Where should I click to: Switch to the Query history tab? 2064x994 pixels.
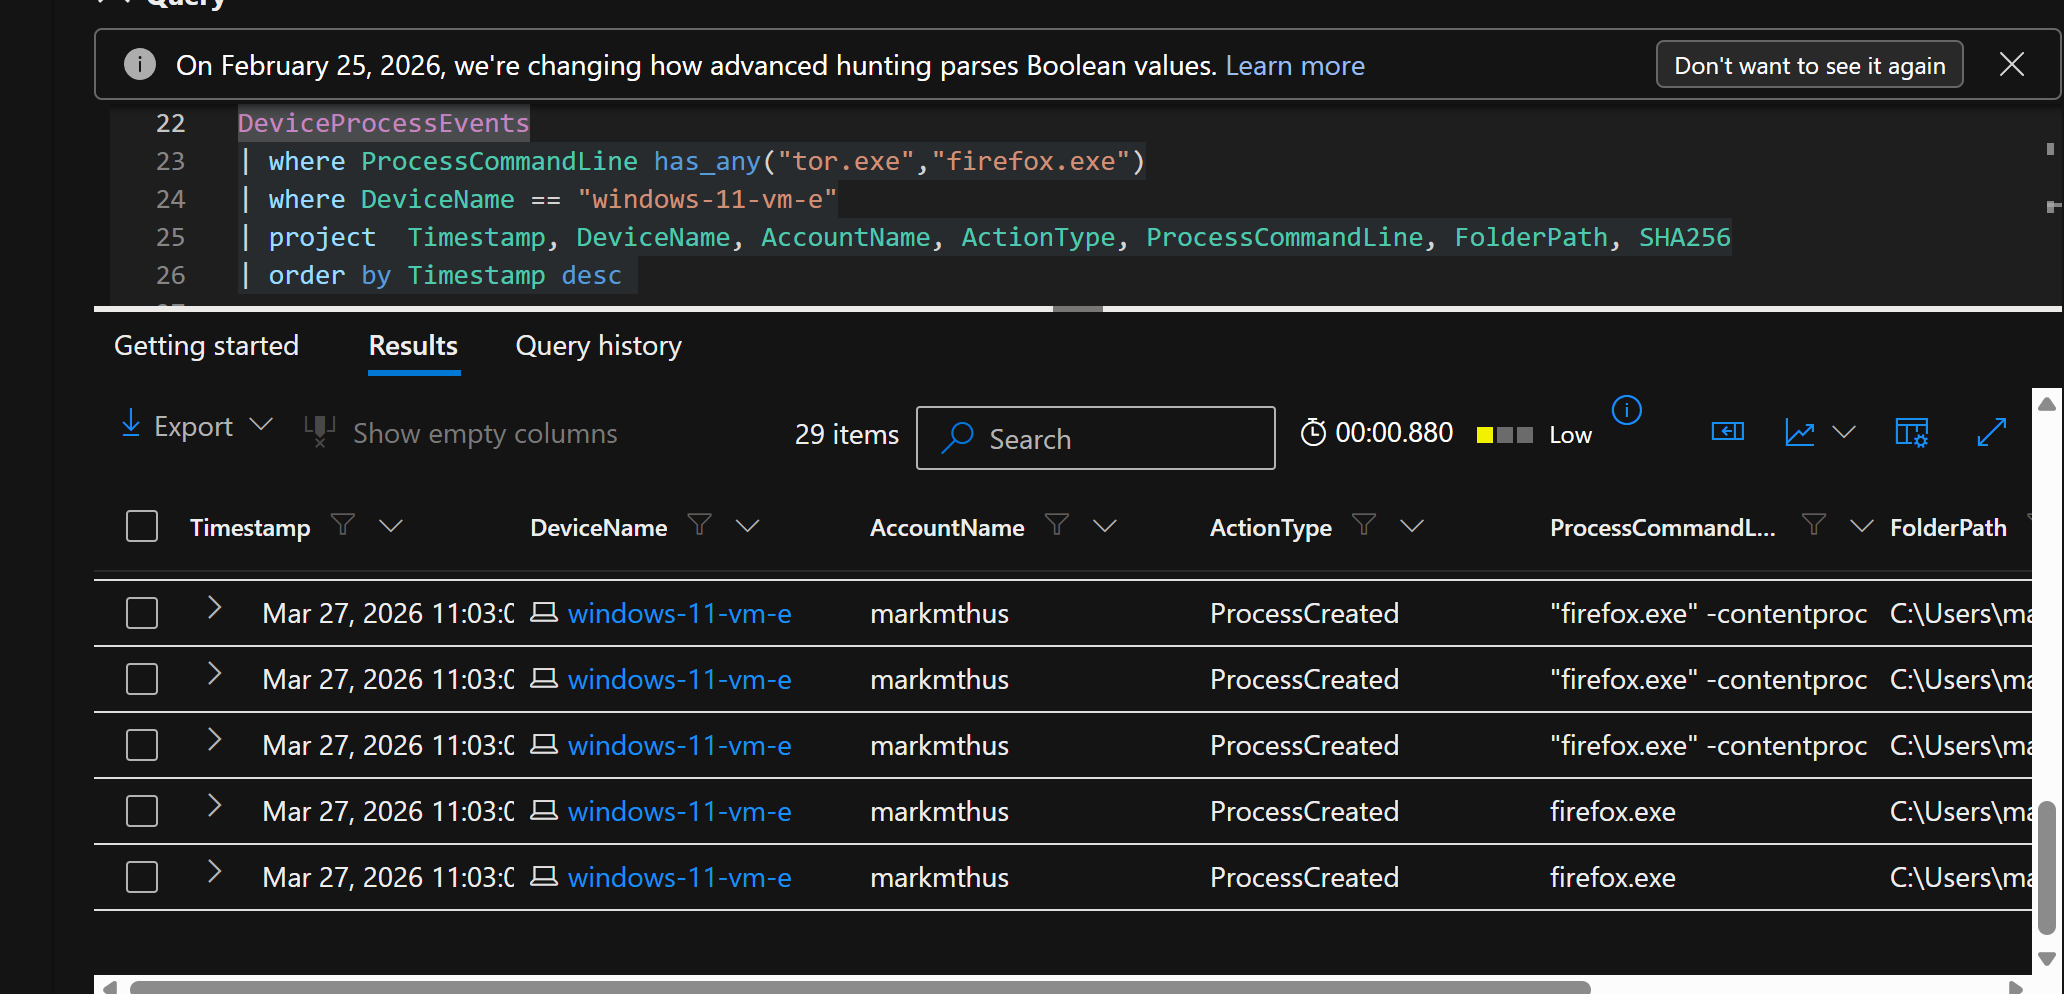point(598,346)
